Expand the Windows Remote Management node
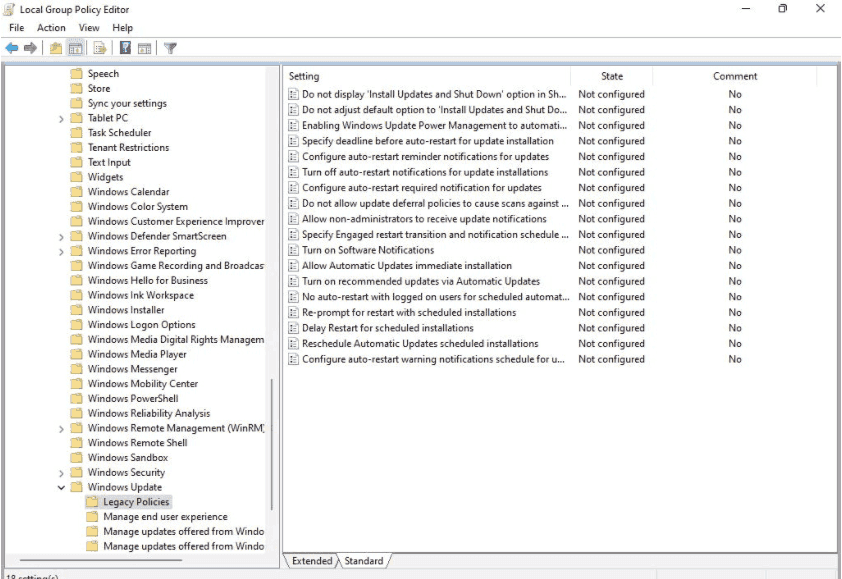The height and width of the screenshot is (579, 842). (61, 429)
